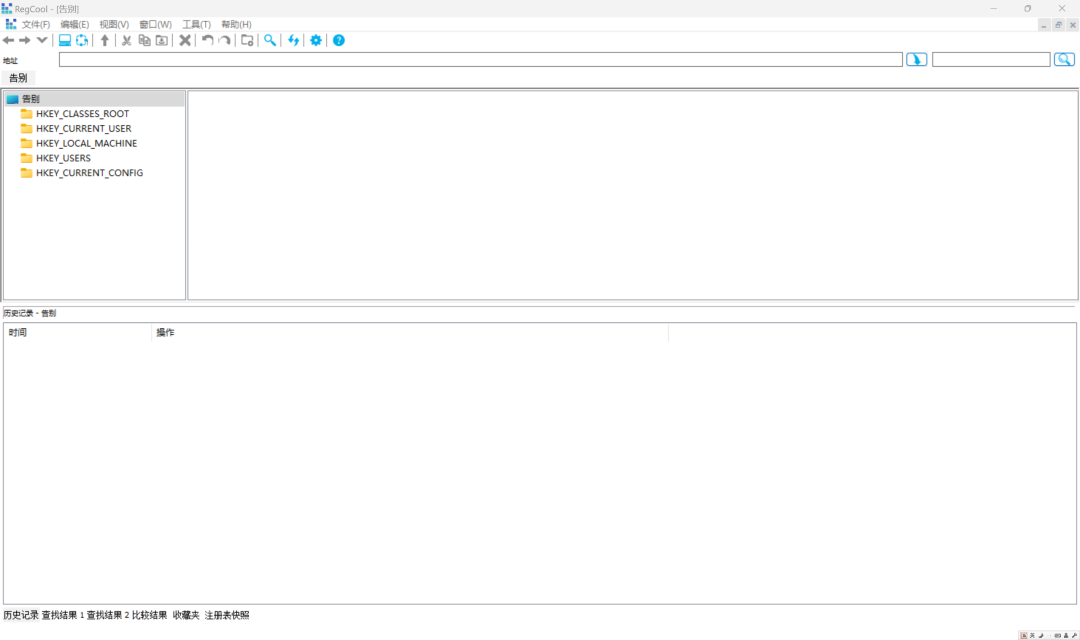Screen dimensions: 1080x640
Task: Minimize the inner 告别 child window
Action: pos(1044,25)
